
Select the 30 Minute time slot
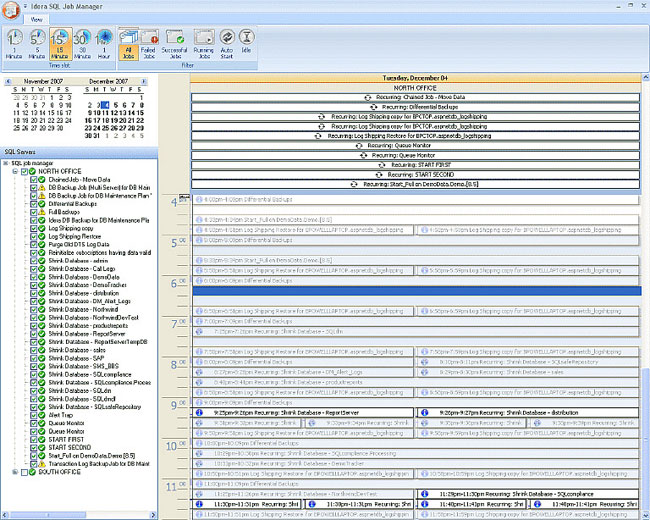tap(82, 44)
